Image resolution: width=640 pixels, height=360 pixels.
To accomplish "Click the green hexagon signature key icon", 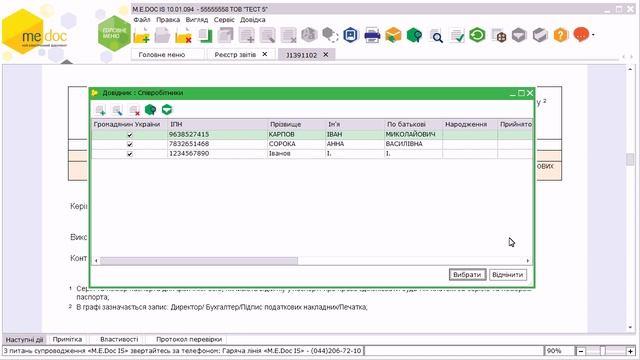I will [x=414, y=36].
